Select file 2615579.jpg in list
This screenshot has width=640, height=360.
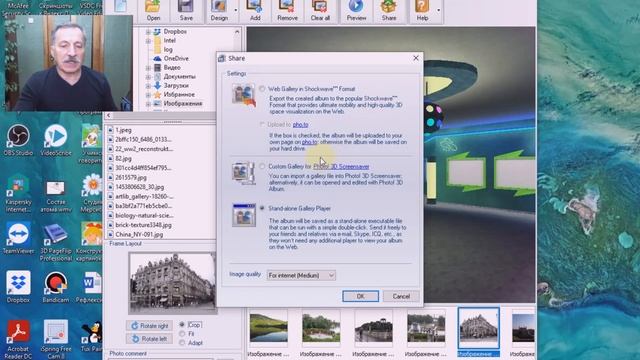click(x=131, y=178)
